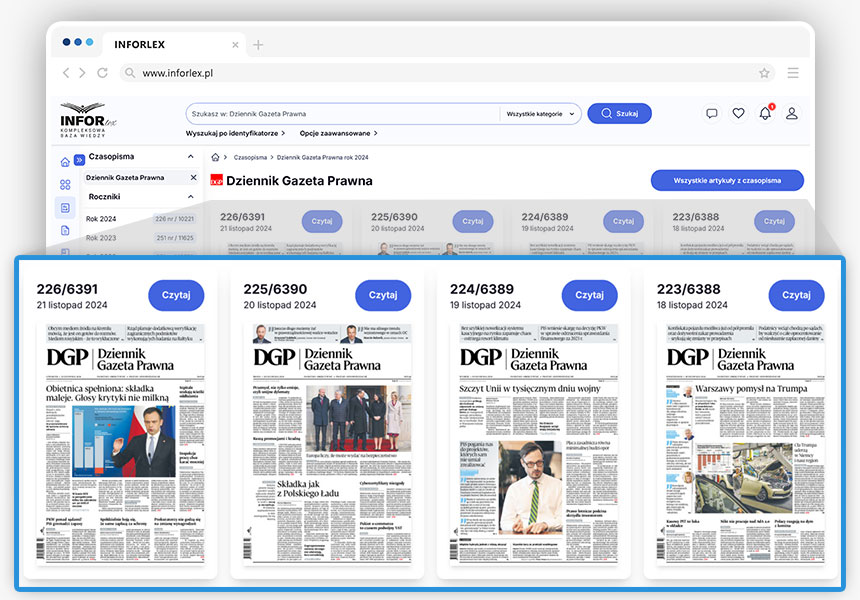
Task: Open the chat messages icon
Action: coord(711,114)
